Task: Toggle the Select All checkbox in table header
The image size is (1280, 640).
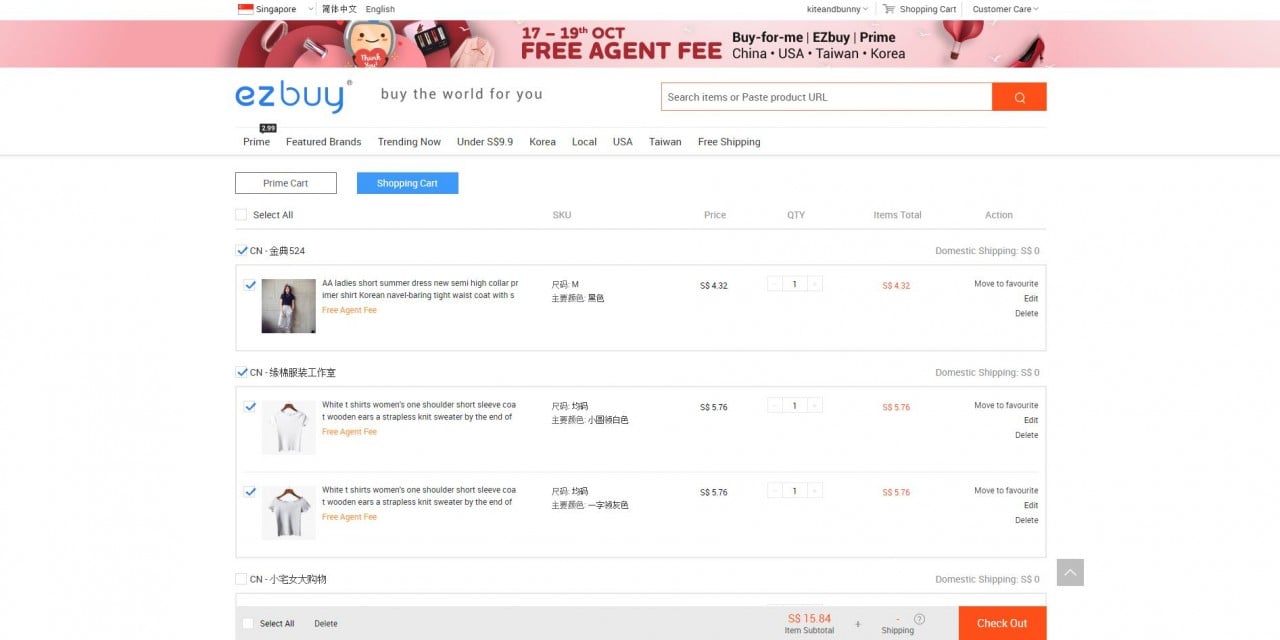Action: click(x=241, y=215)
